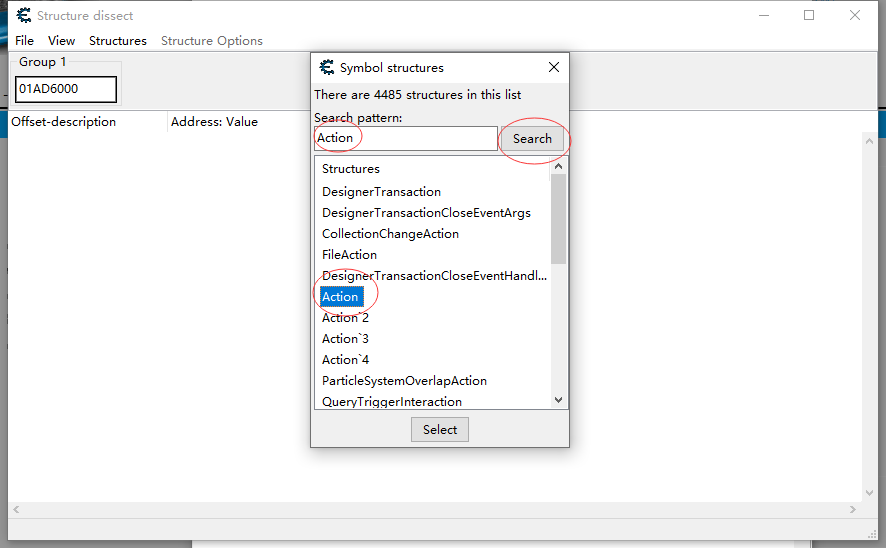Image resolution: width=886 pixels, height=548 pixels.
Task: Click structures list scroll down arrow
Action: point(558,400)
